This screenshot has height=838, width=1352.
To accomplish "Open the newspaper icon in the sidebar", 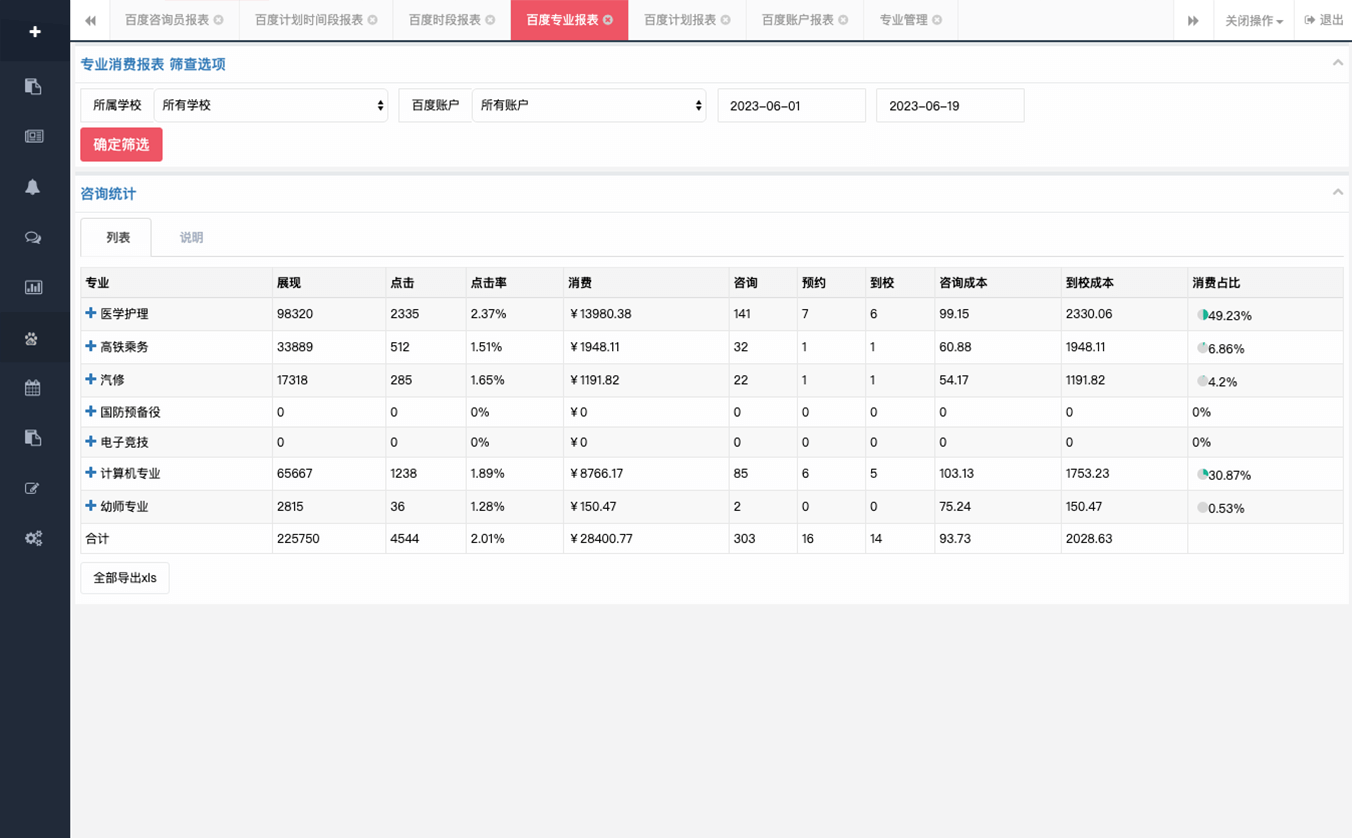I will [34, 137].
